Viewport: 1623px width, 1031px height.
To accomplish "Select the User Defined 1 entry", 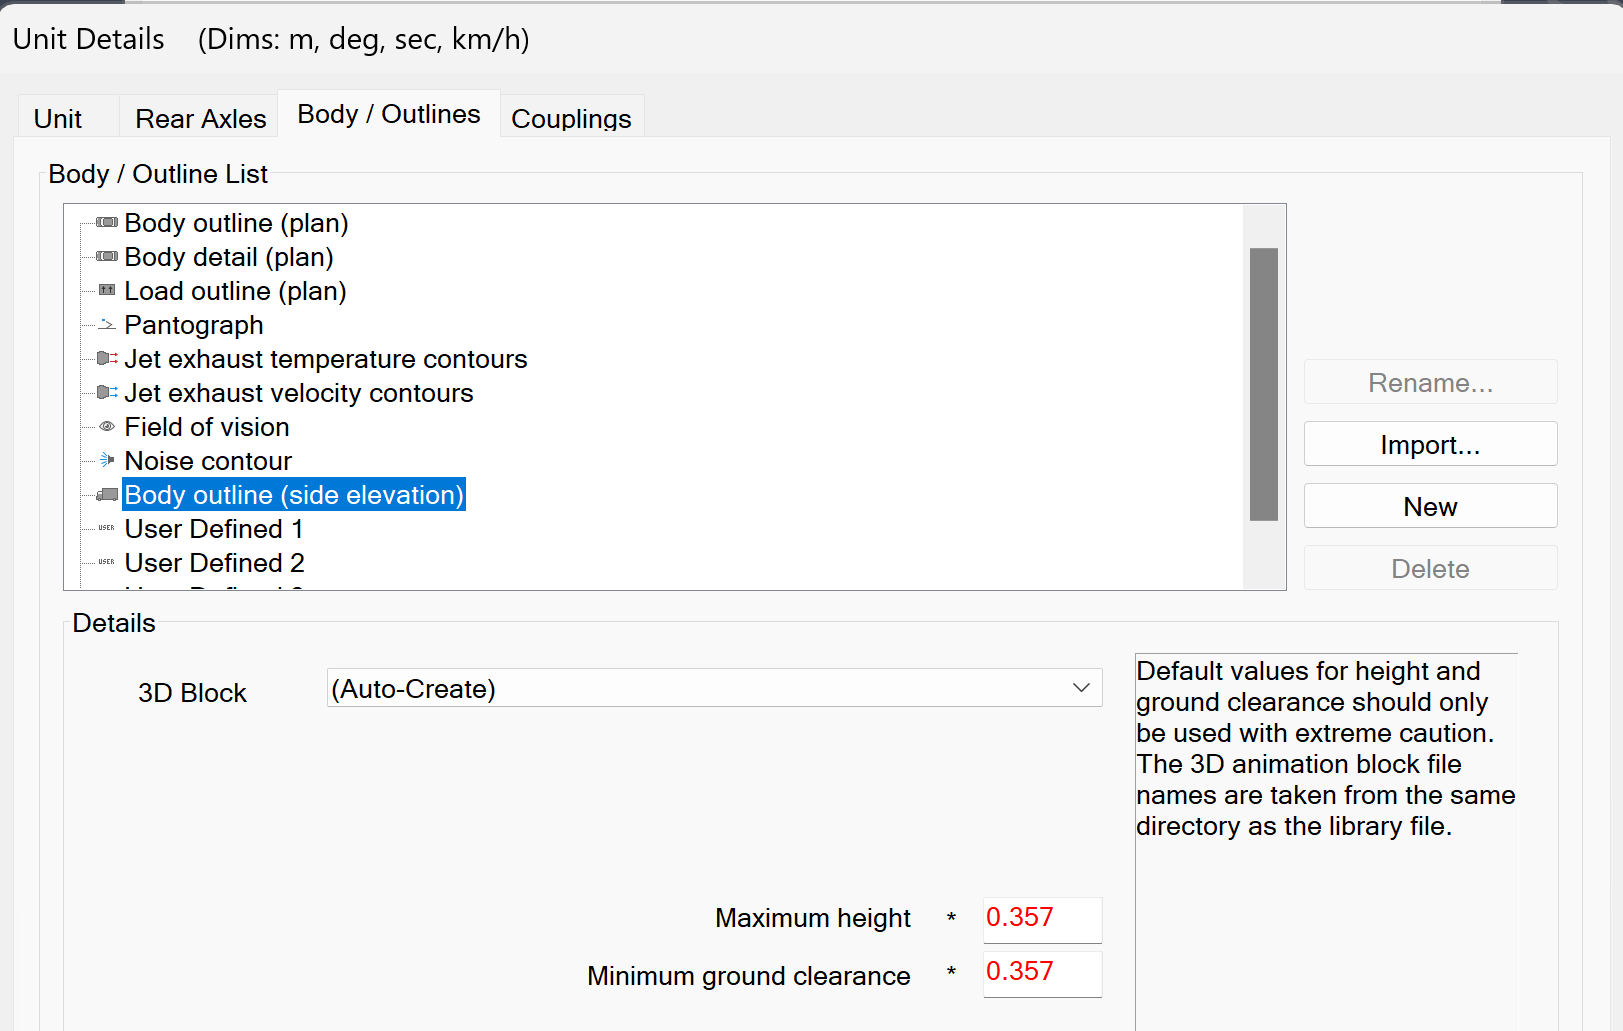I will [213, 529].
